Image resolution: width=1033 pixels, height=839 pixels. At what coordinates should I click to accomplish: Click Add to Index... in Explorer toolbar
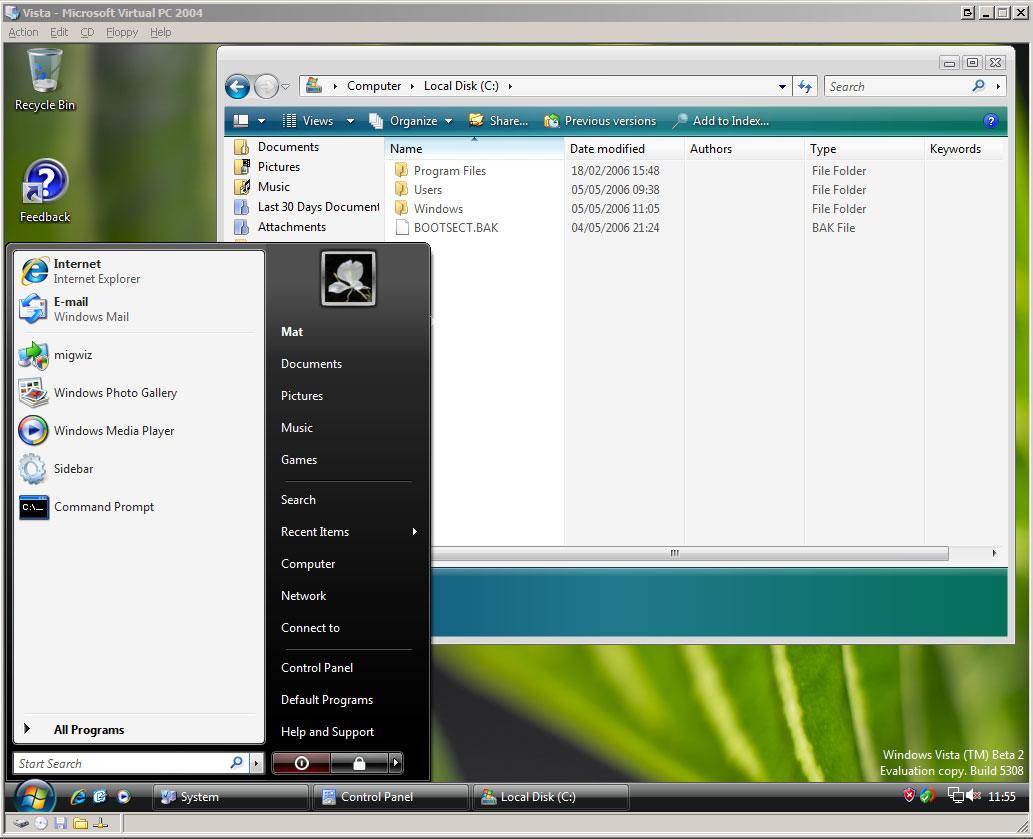(x=721, y=121)
